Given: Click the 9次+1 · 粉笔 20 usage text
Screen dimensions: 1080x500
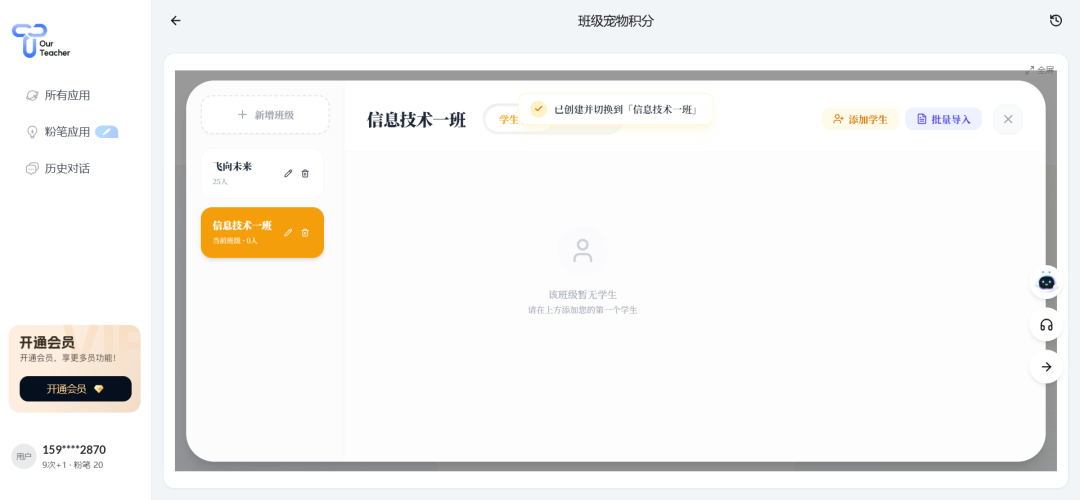Looking at the screenshot, I should [x=73, y=465].
